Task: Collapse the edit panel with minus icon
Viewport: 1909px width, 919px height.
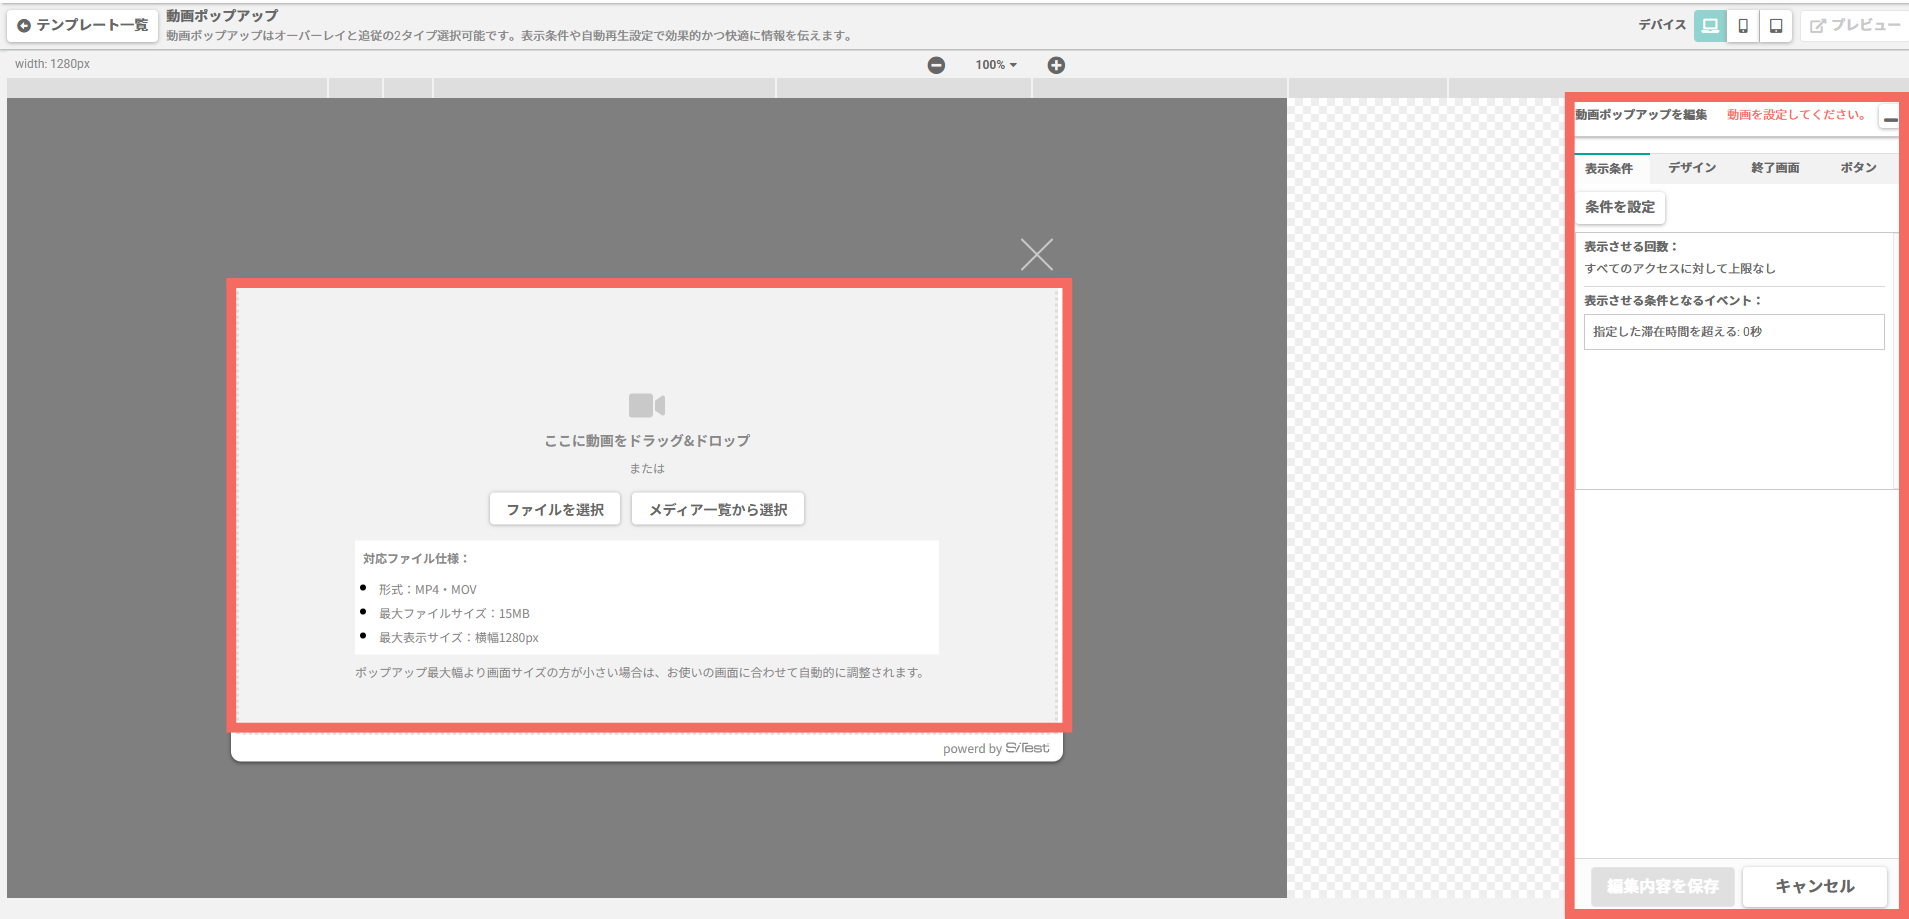Action: pos(1889,117)
